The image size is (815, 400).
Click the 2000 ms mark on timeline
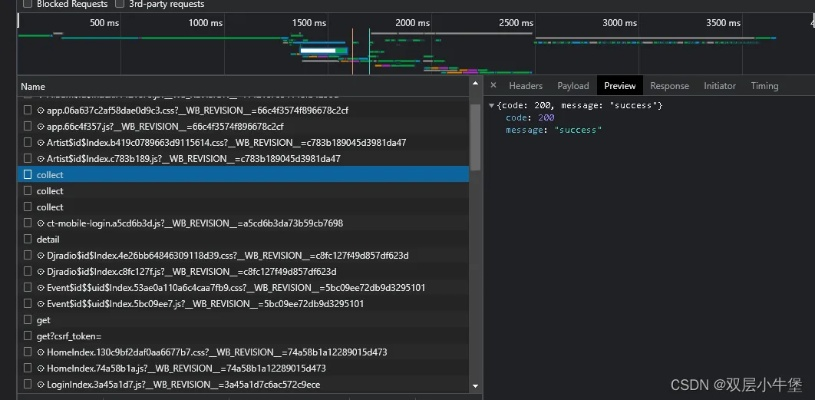[x=412, y=22]
